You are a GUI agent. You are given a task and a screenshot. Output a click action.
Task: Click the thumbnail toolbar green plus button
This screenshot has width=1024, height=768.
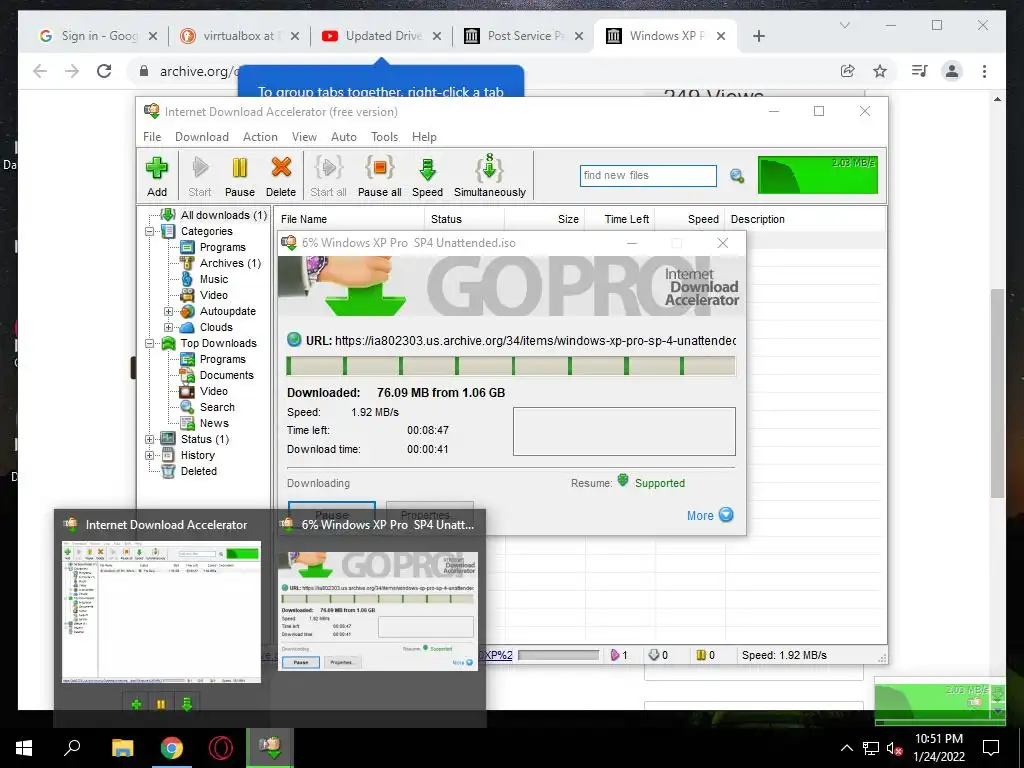click(136, 704)
